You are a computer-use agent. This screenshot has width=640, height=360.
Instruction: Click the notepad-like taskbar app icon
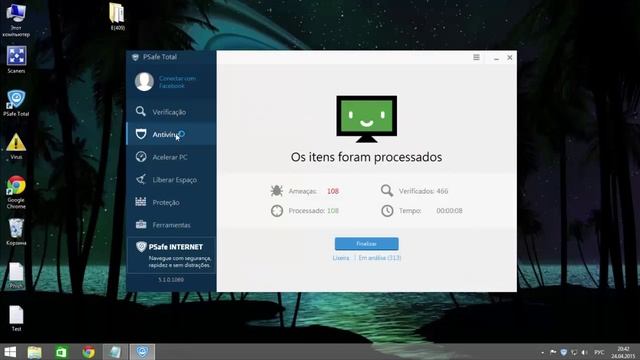pos(115,352)
